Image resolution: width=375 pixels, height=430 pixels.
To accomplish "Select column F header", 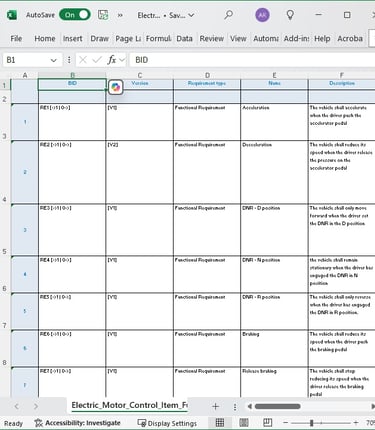I will click(342, 75).
